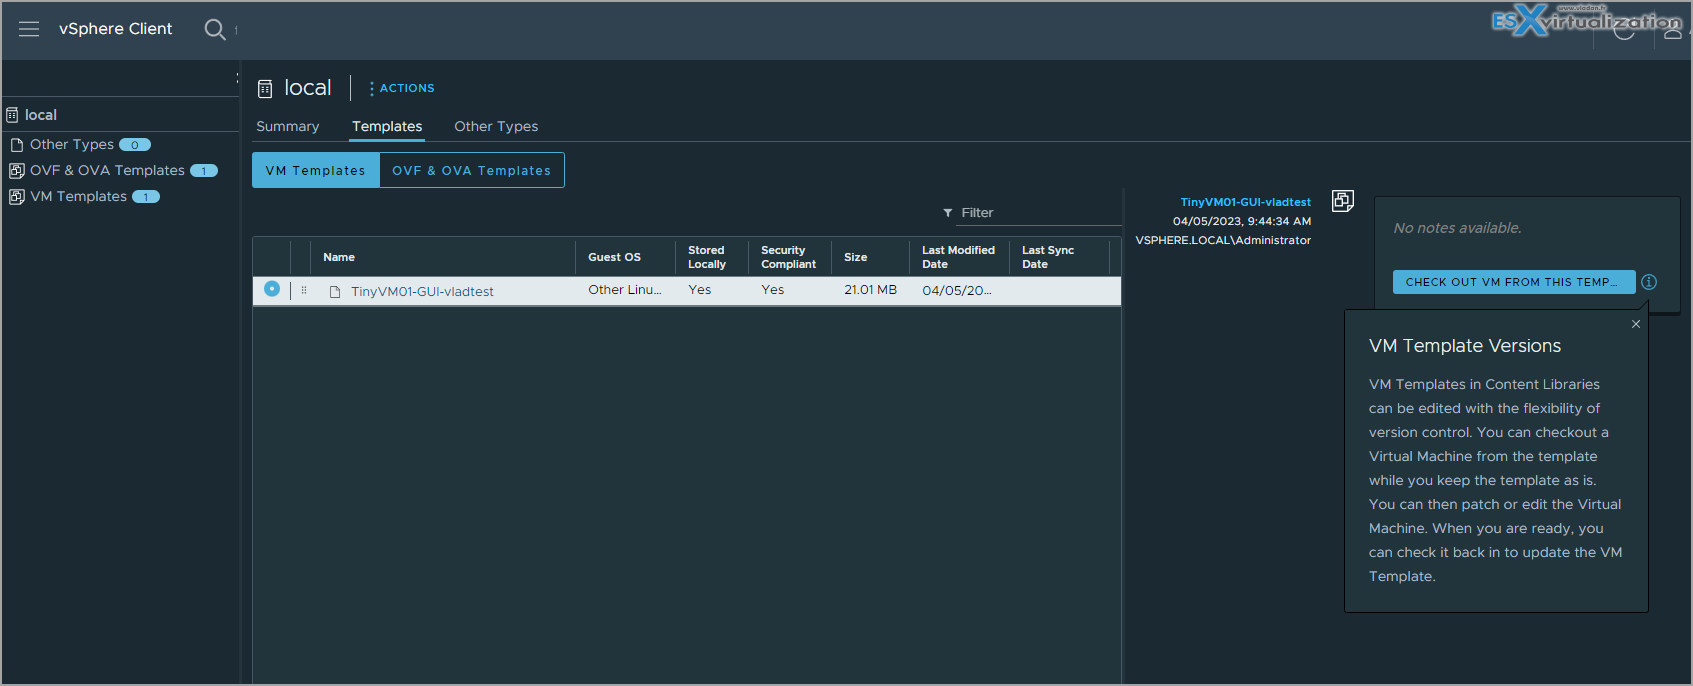
Task: Click the VM Templates sidebar icon
Action: coord(17,197)
